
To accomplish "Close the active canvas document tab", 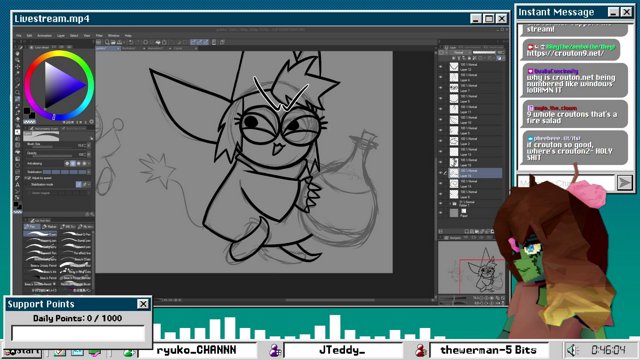I will pos(118,49).
